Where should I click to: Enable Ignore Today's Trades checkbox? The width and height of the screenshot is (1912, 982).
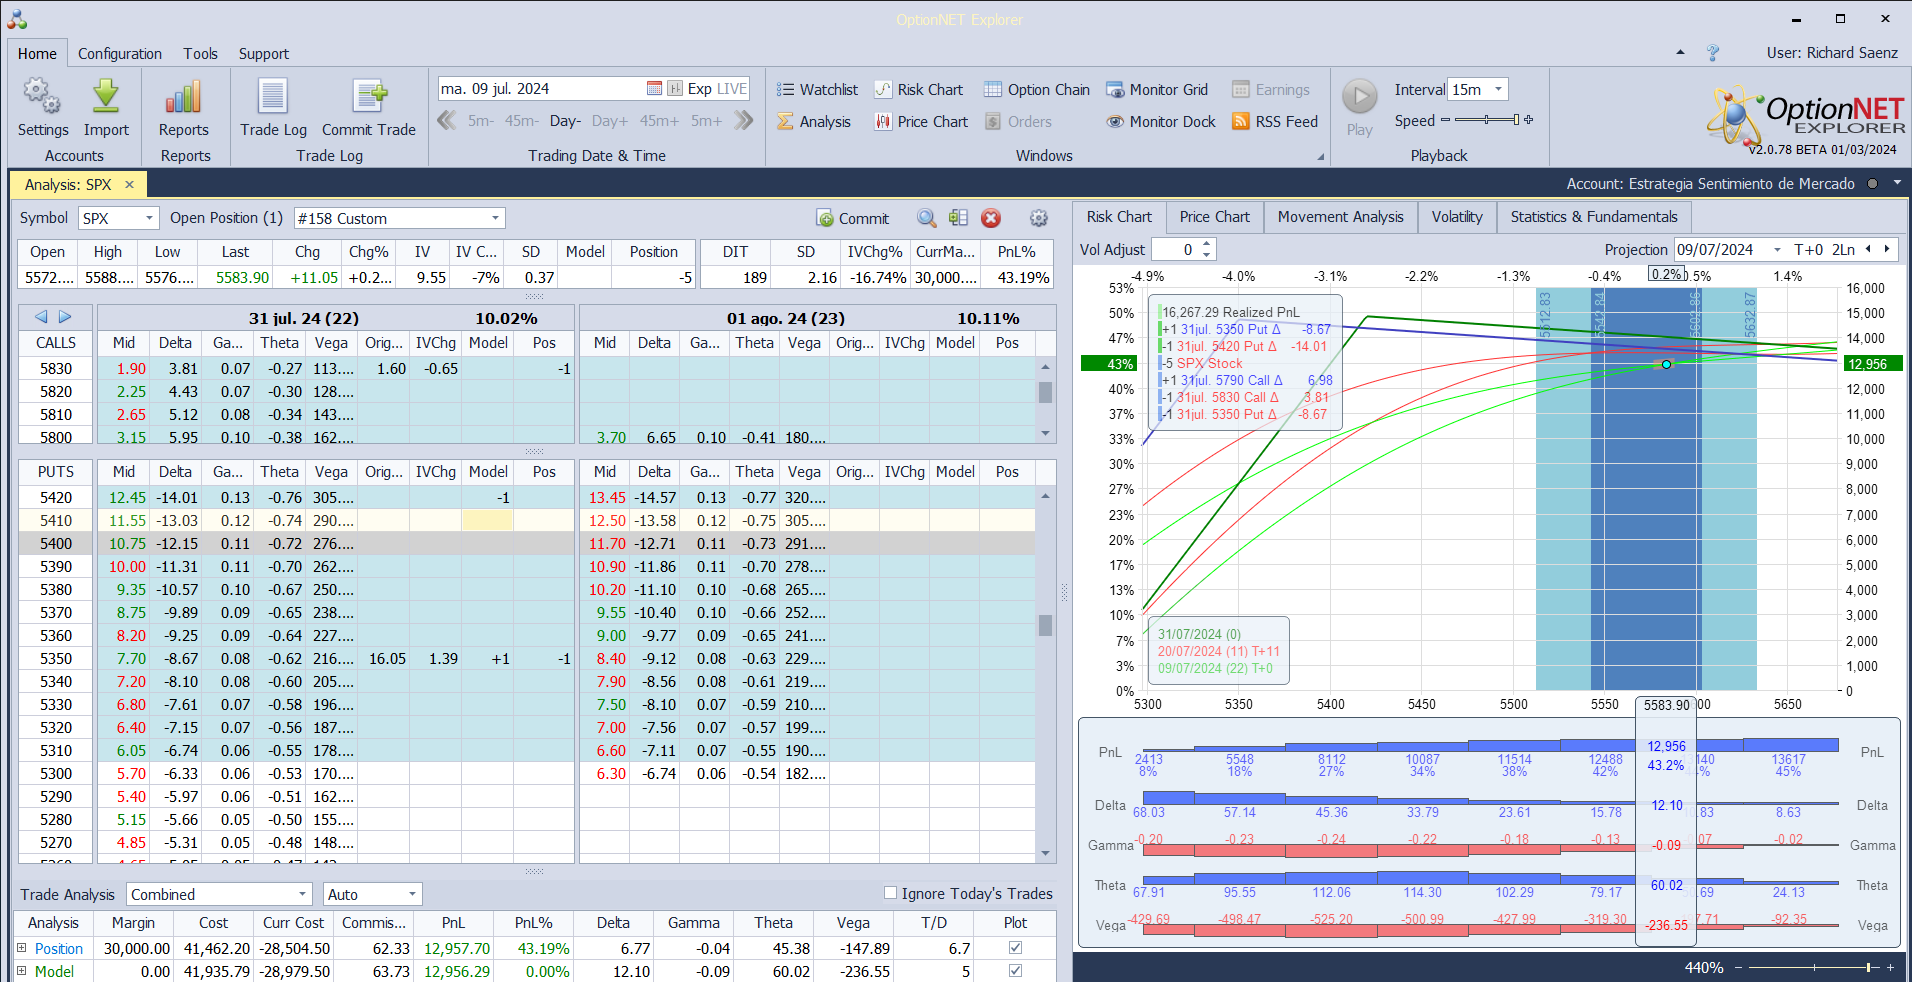point(891,893)
